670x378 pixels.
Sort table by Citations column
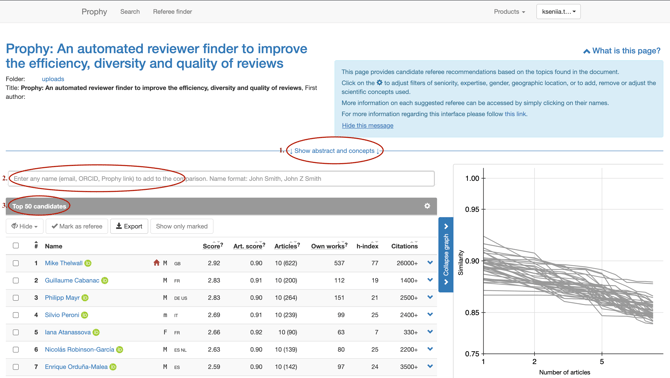(x=404, y=246)
